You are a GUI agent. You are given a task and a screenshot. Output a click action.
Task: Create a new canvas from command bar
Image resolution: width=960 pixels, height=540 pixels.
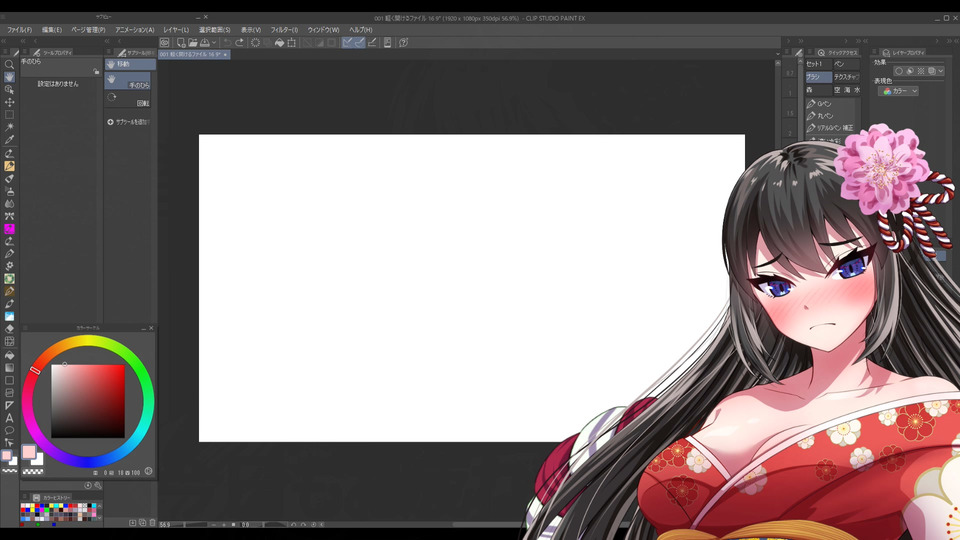click(x=181, y=42)
